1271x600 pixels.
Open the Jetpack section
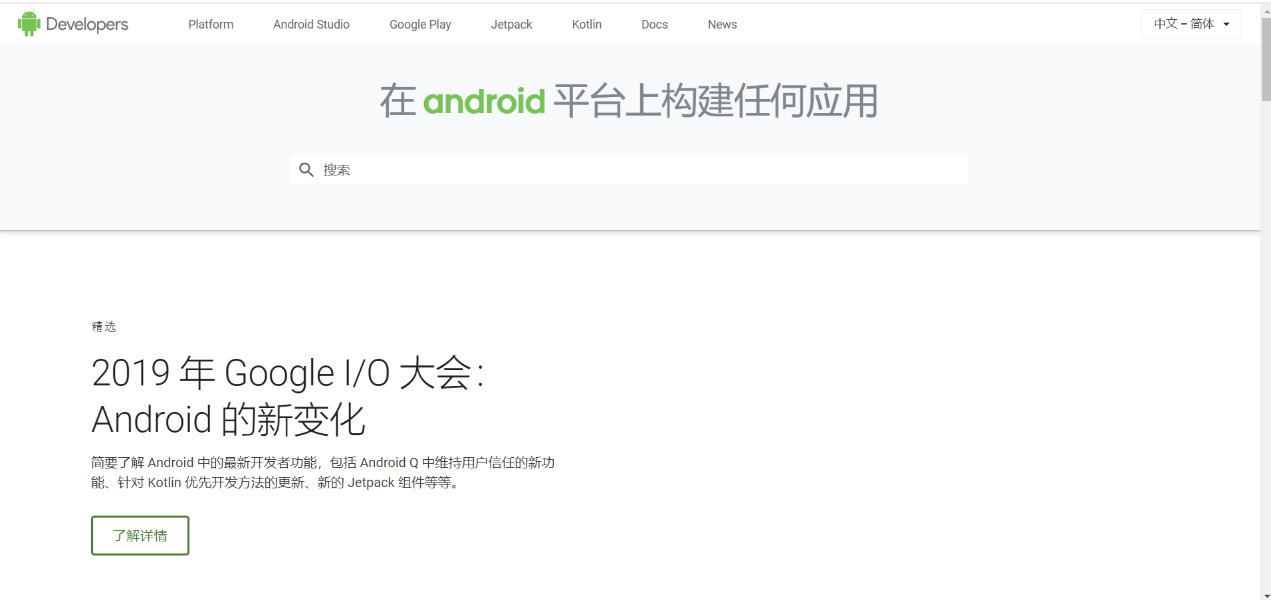(511, 24)
